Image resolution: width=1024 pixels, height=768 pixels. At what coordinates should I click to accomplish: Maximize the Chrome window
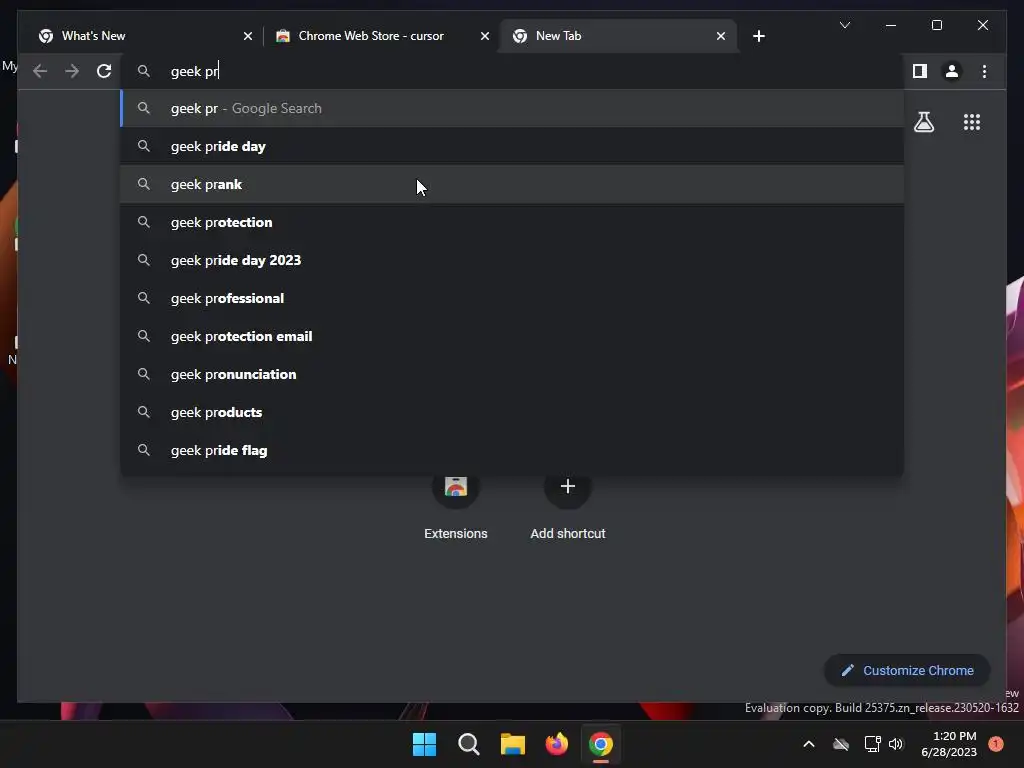[936, 25]
